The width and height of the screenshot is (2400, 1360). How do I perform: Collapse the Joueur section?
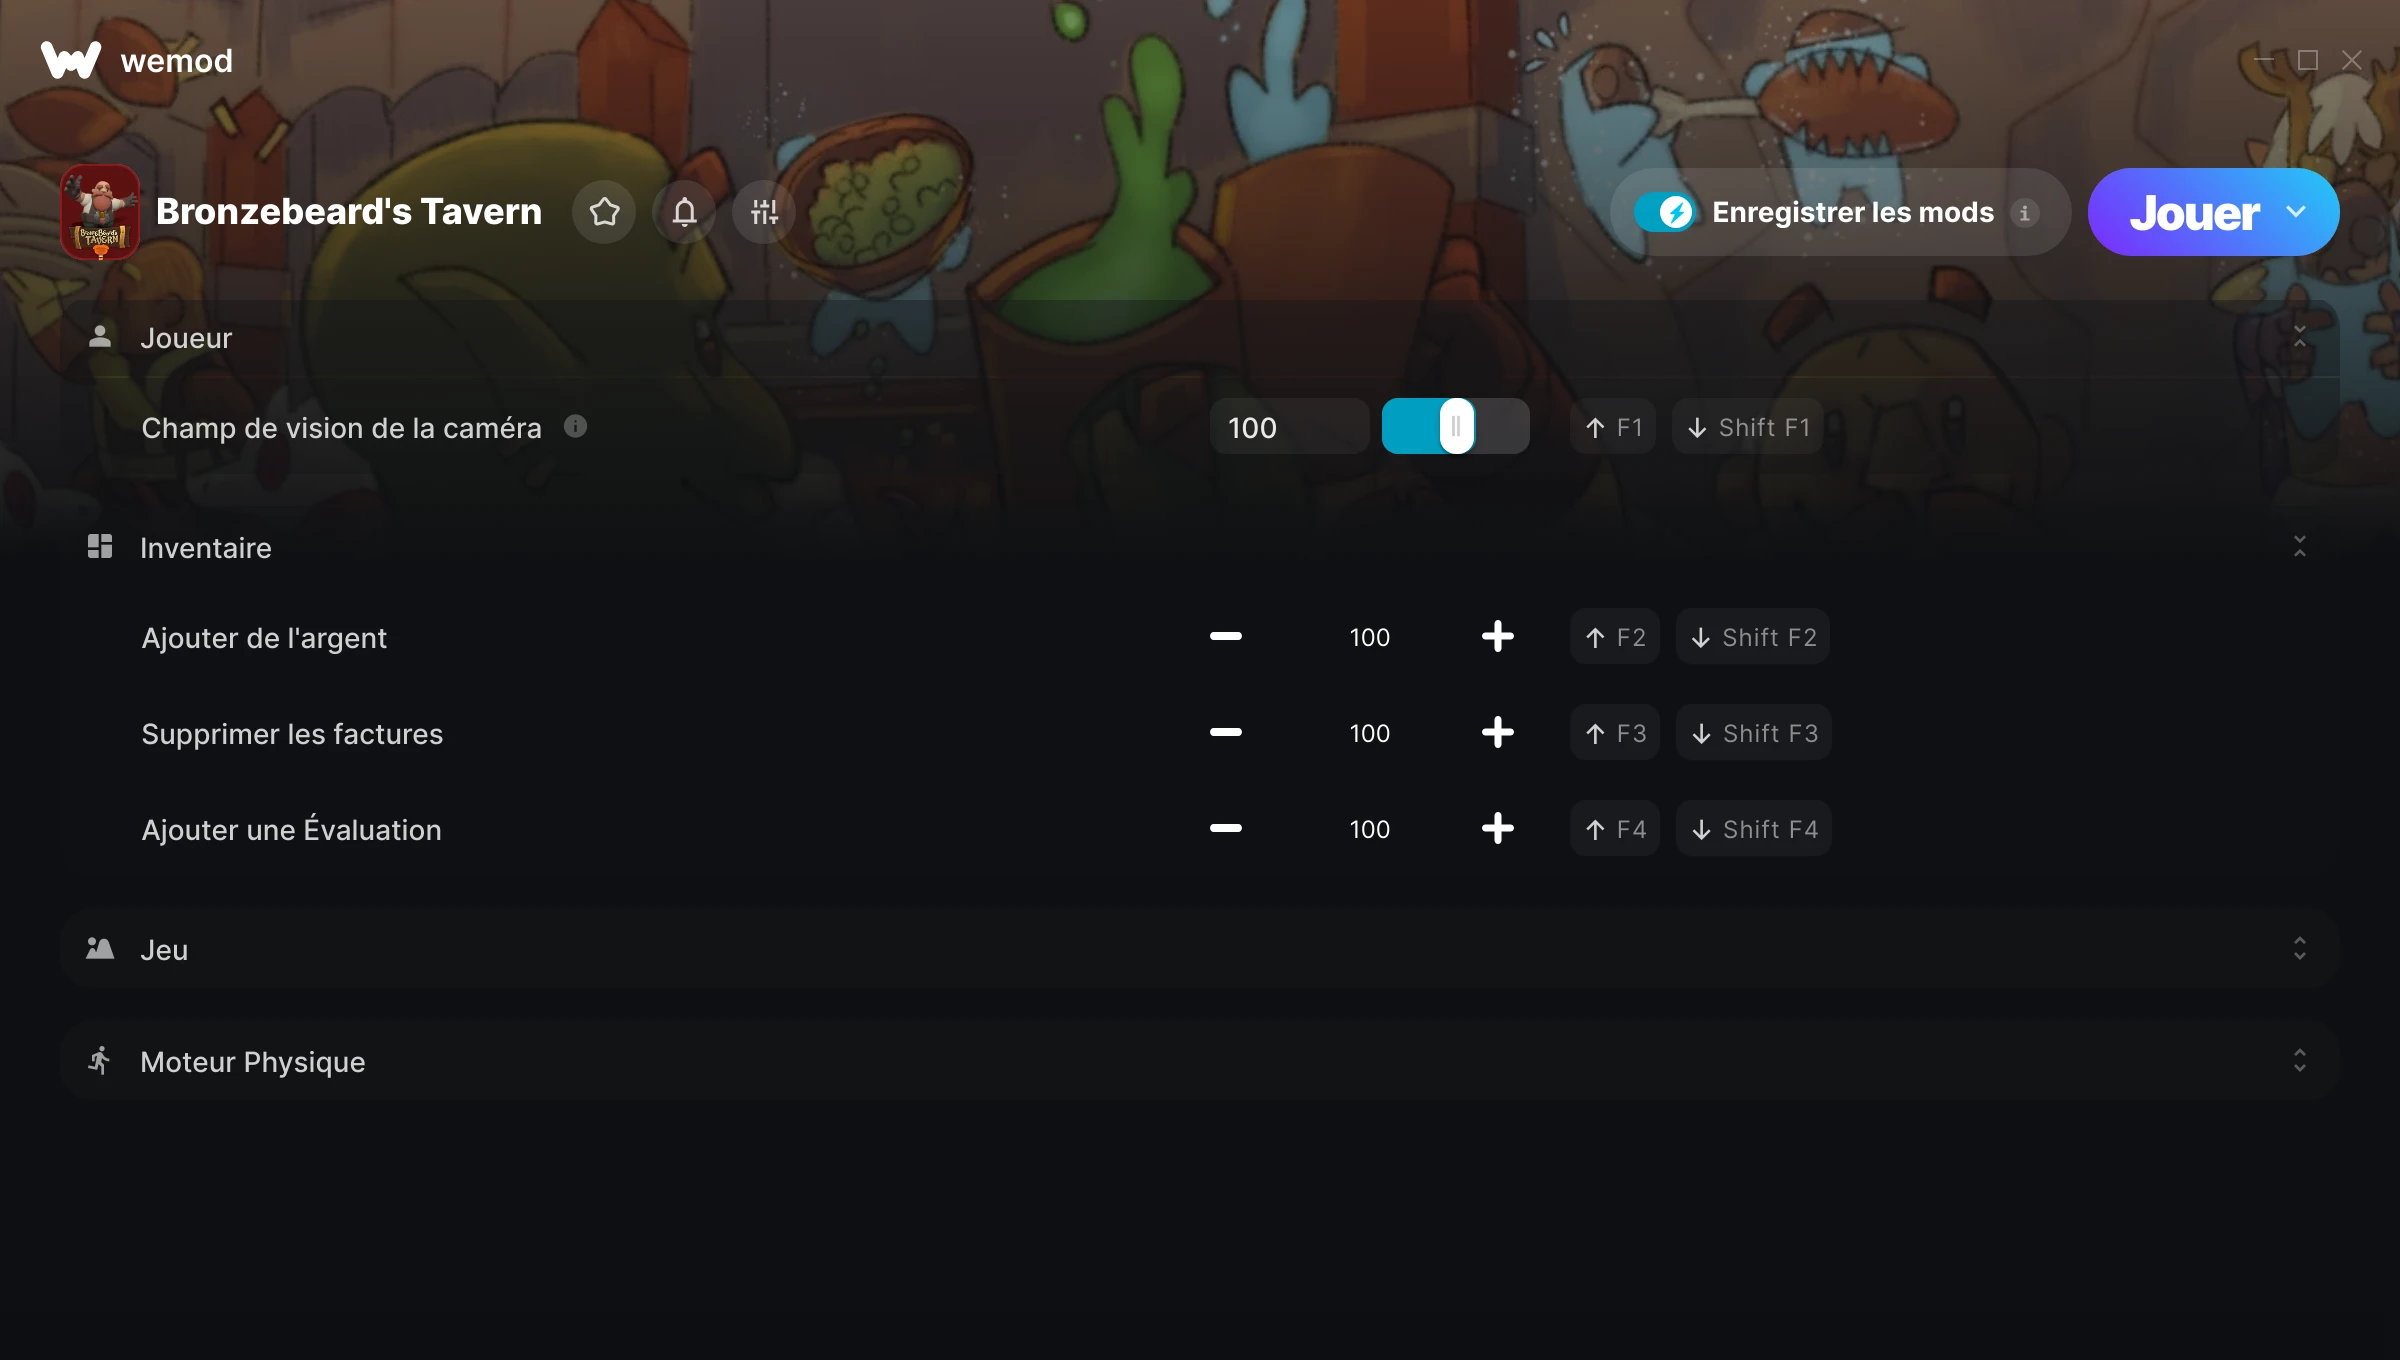point(2299,337)
